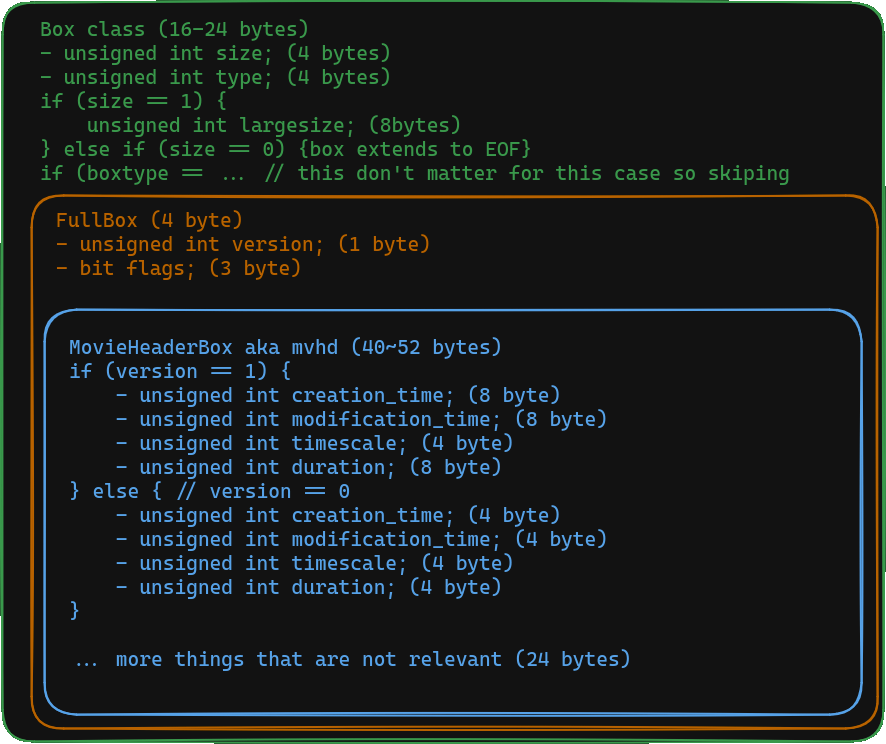The width and height of the screenshot is (886, 744).
Task: Click the 8 byte creation_time line
Action: tap(338, 395)
